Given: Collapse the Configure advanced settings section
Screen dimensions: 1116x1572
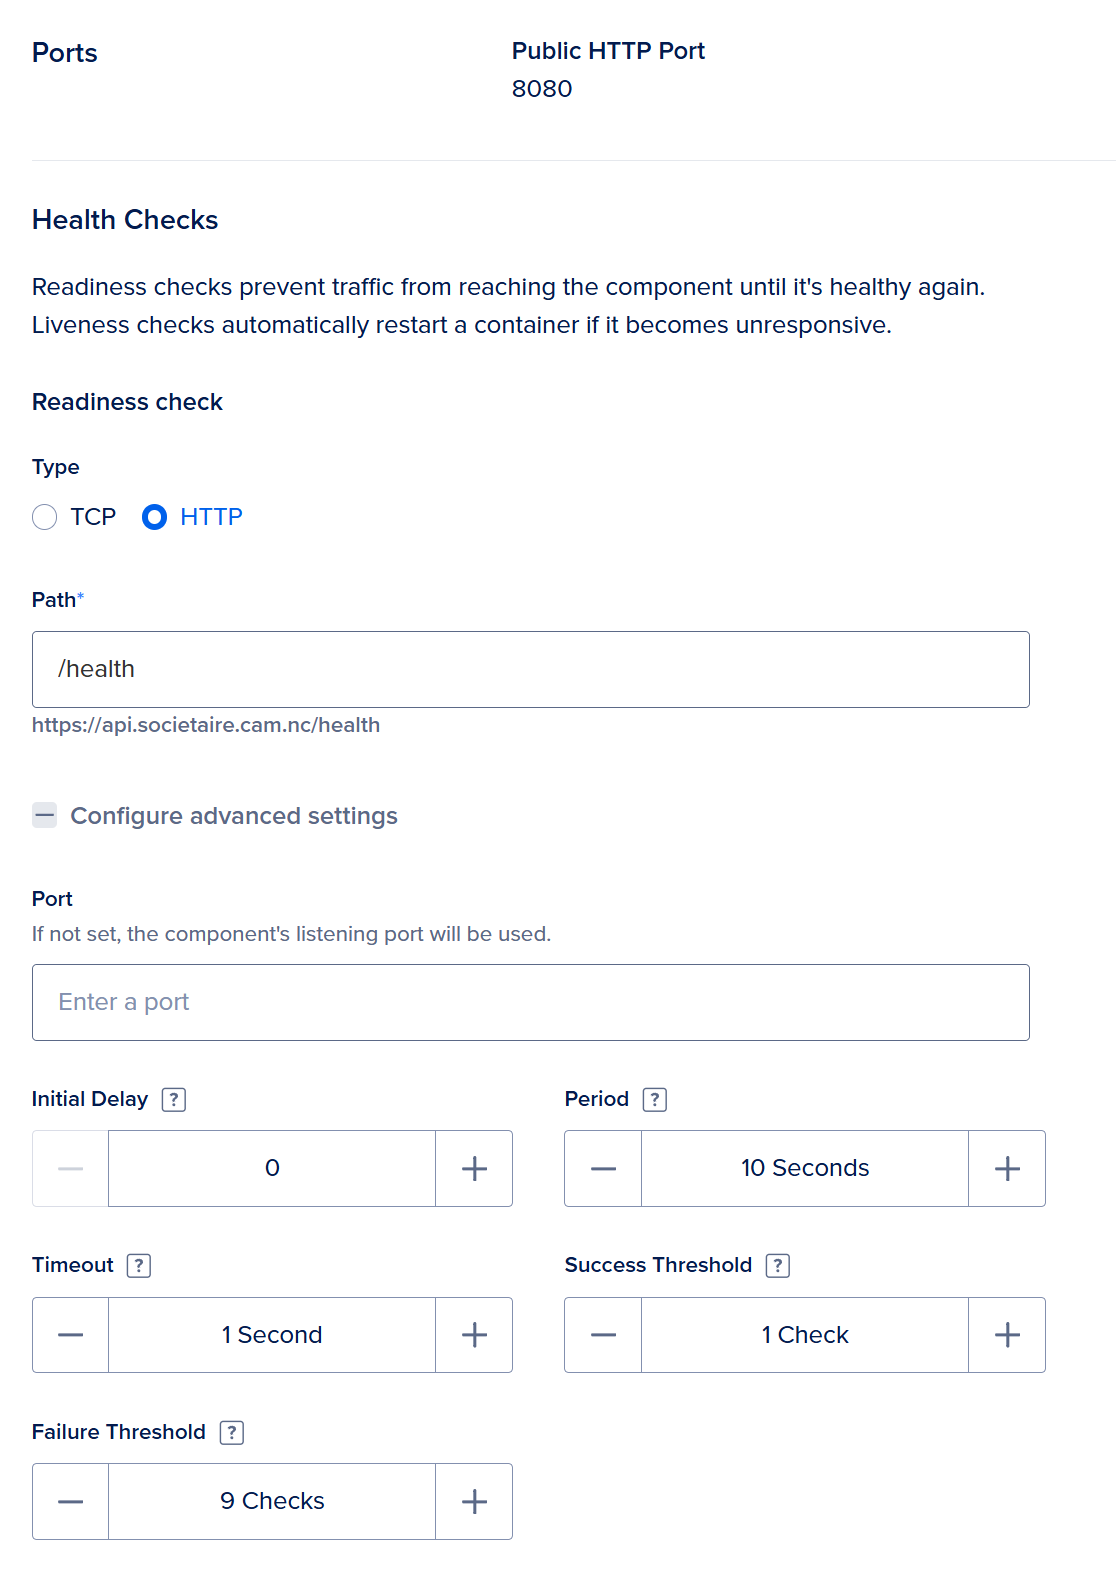Looking at the screenshot, I should [x=45, y=816].
